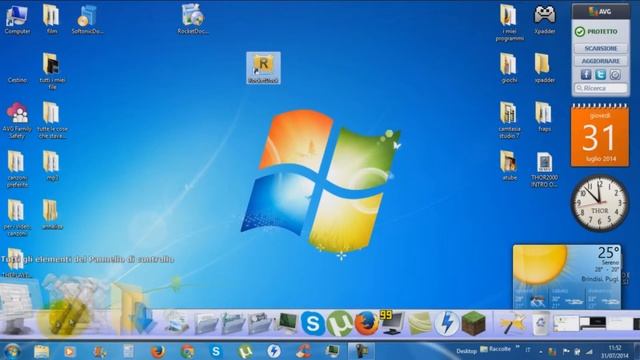This screenshot has width=640, height=360.
Task: Click the IT language indicator
Action: [528, 350]
